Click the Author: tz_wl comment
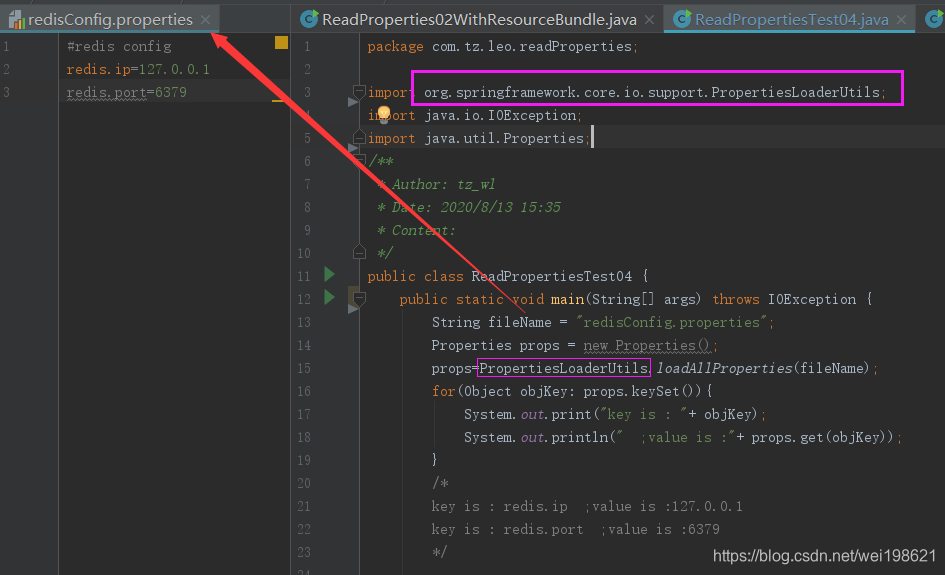 443,184
